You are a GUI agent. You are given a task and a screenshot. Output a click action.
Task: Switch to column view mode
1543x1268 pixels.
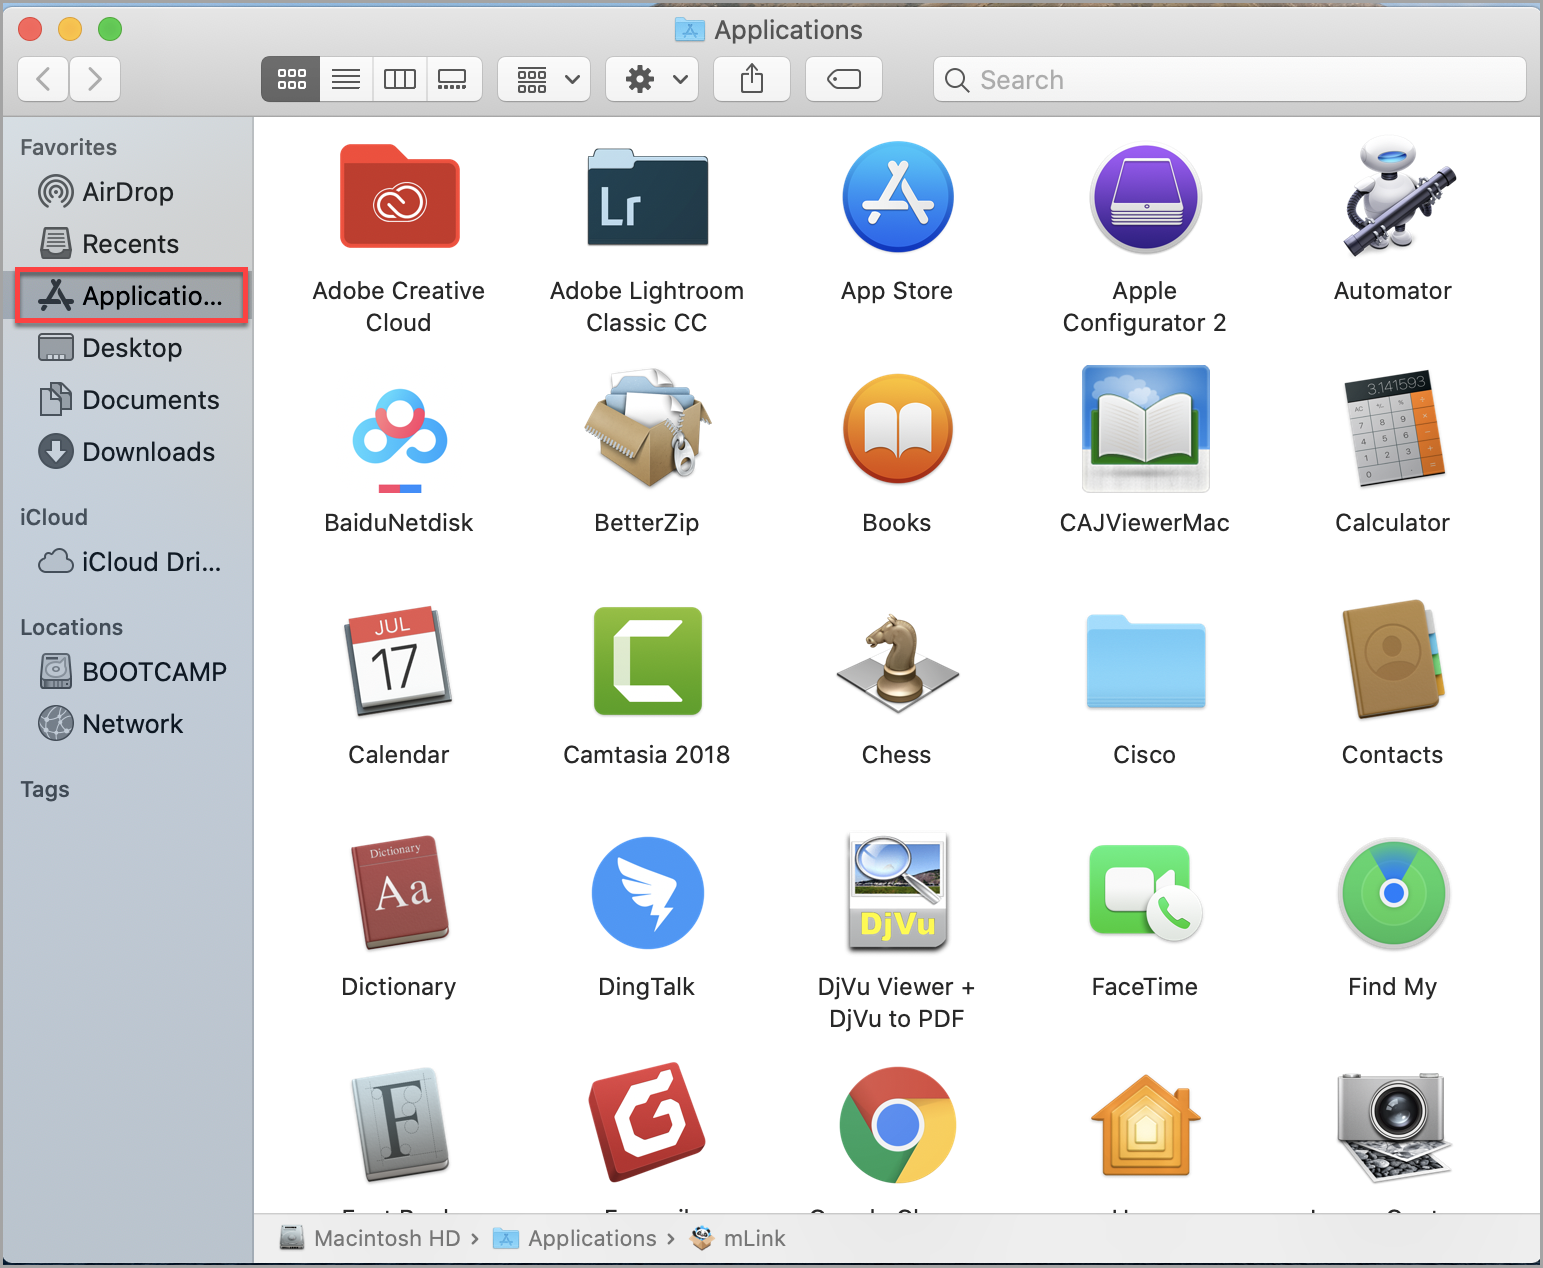point(400,79)
